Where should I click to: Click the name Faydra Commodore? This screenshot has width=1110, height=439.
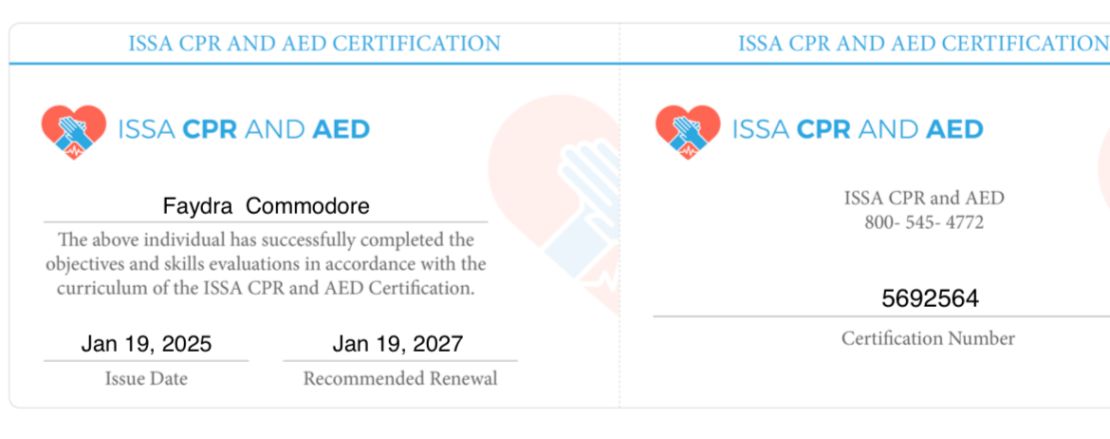click(266, 207)
